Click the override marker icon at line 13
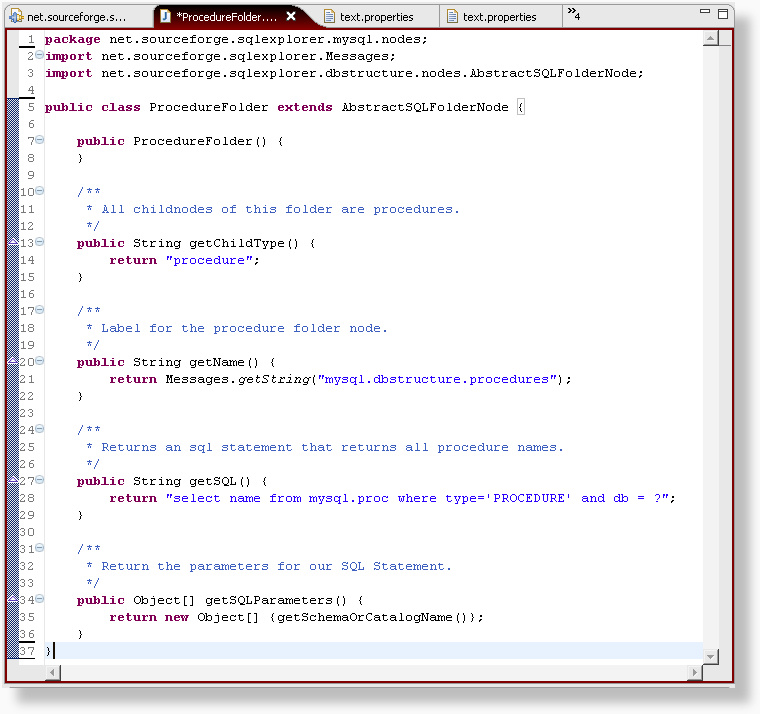760x714 pixels. pyautogui.click(x=13, y=242)
